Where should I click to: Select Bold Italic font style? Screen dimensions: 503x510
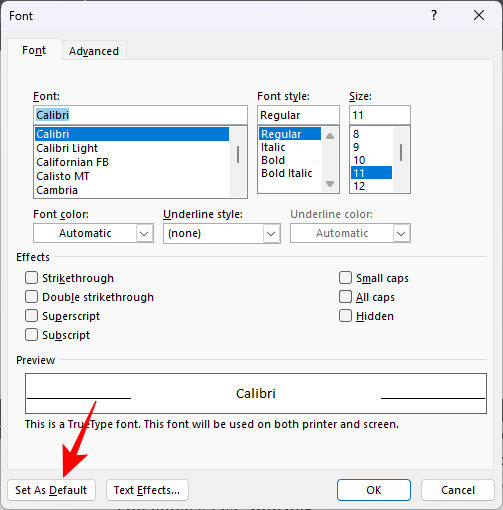(290, 173)
